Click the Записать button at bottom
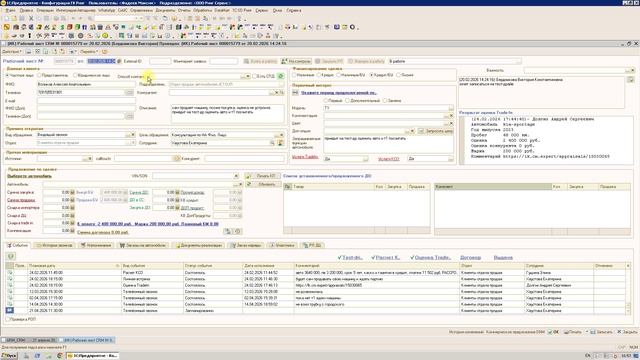 coord(601,332)
